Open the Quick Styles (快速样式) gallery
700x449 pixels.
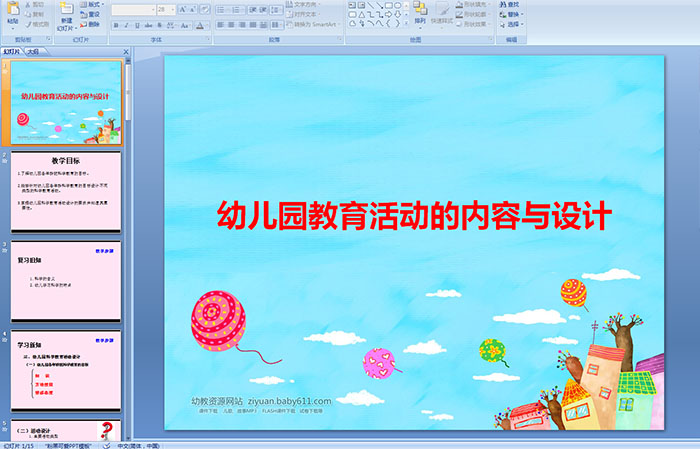point(442,14)
